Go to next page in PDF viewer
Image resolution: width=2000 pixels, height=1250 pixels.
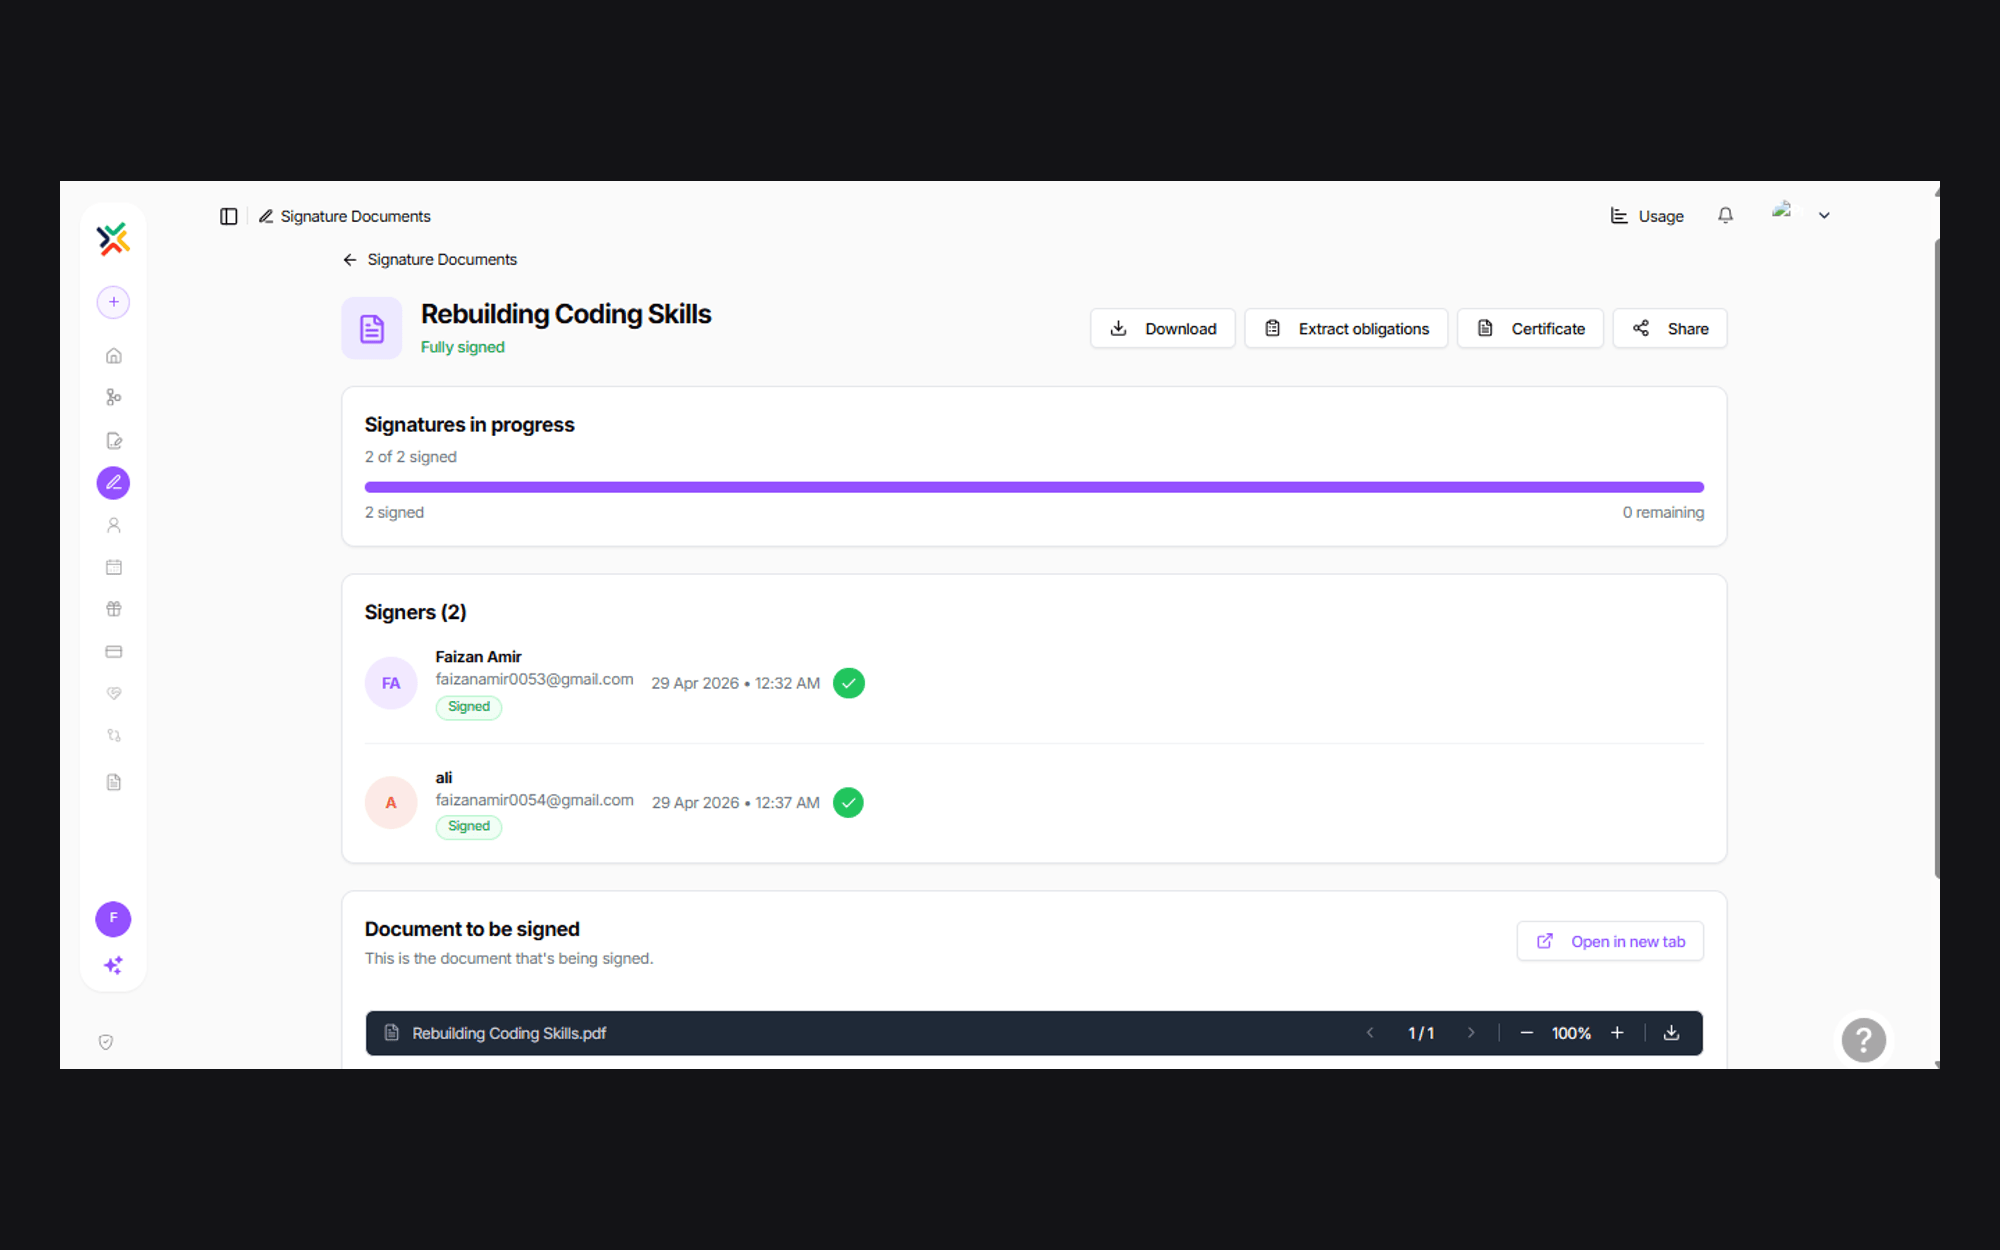tap(1471, 1033)
